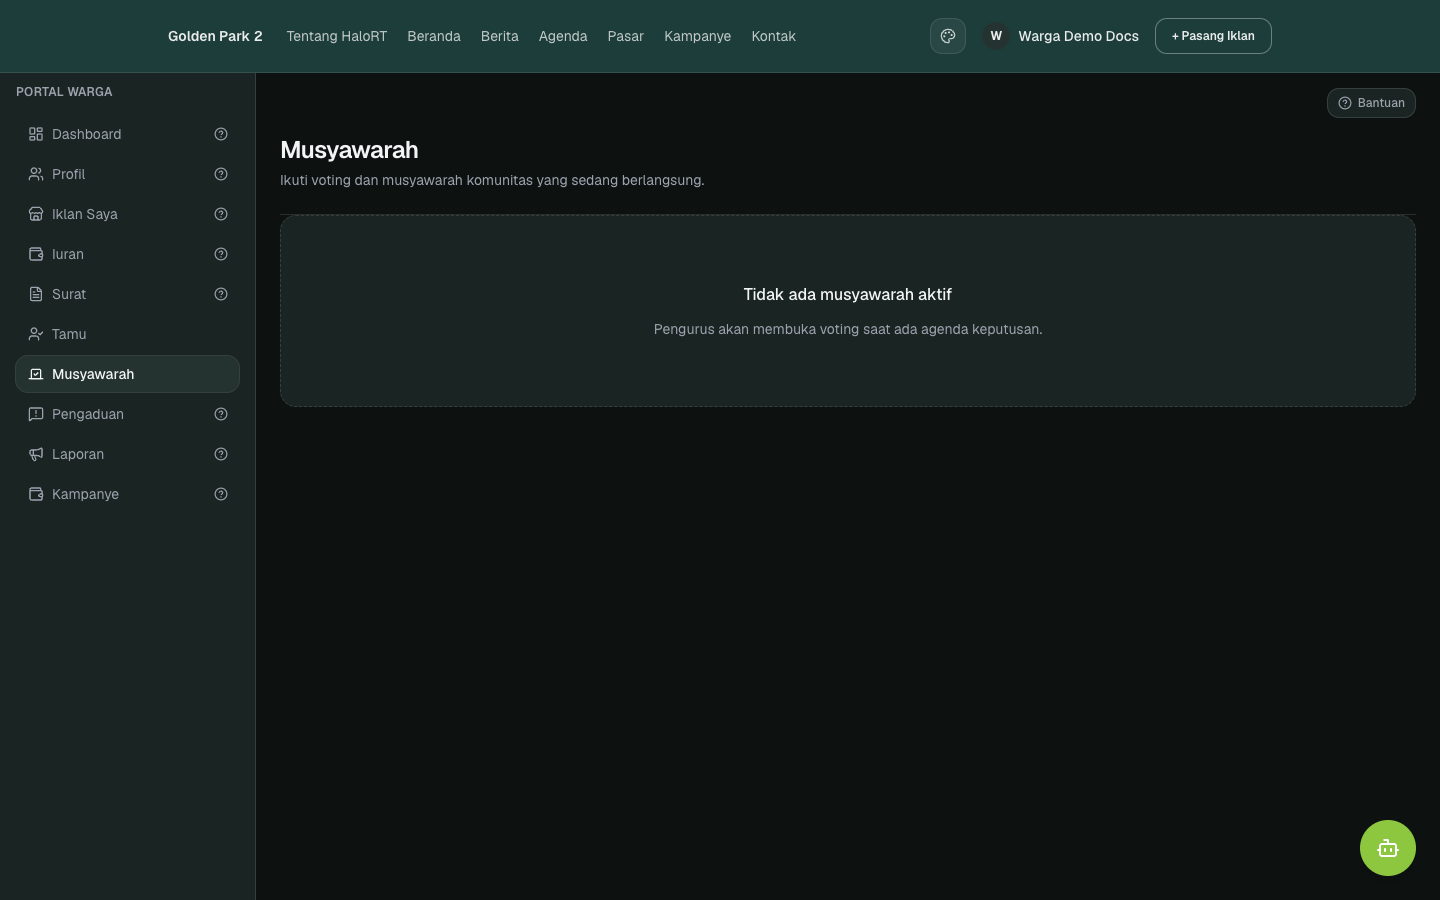
Task: Open the theme palette switcher icon
Action: [x=948, y=36]
